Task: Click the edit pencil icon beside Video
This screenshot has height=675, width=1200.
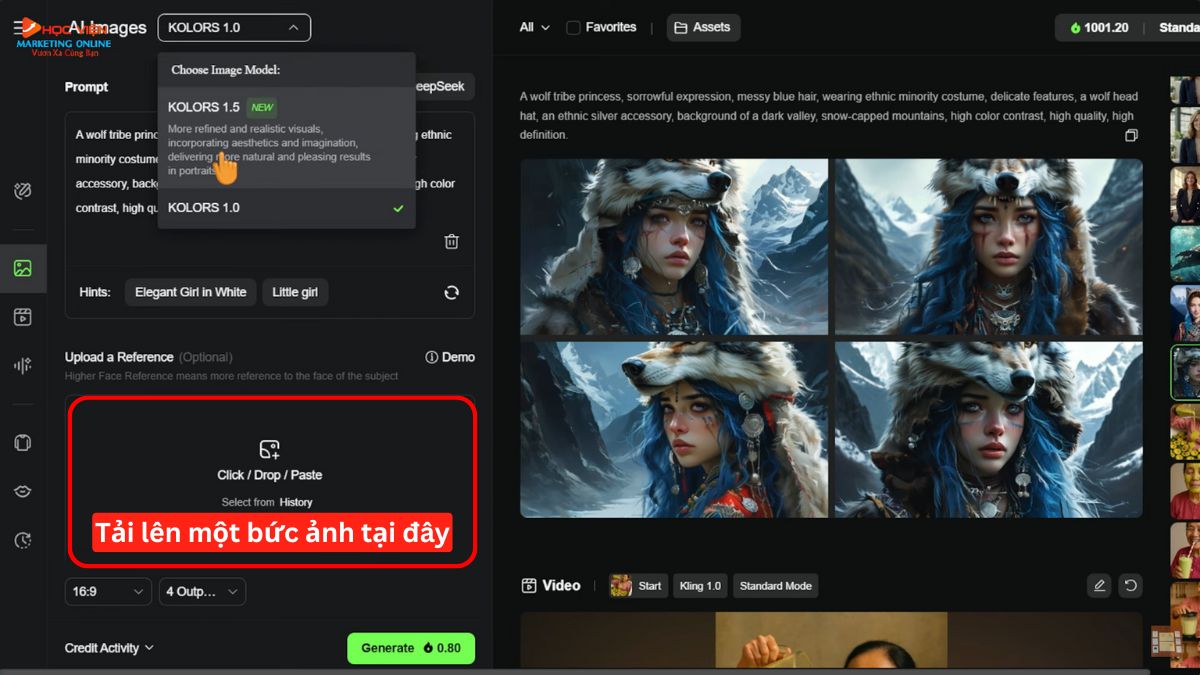Action: [1100, 585]
